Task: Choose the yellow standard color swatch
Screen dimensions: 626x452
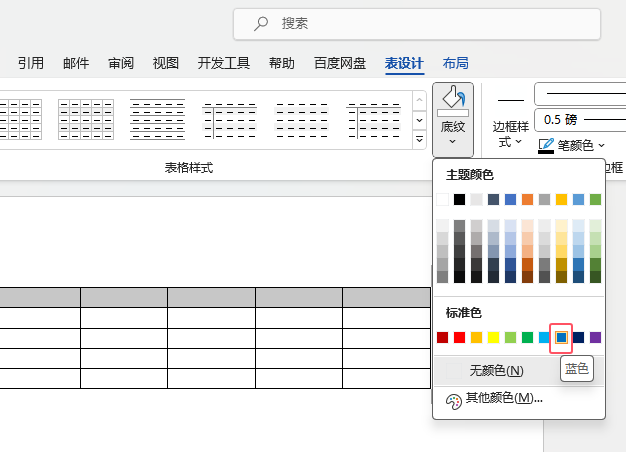Action: coord(493,337)
